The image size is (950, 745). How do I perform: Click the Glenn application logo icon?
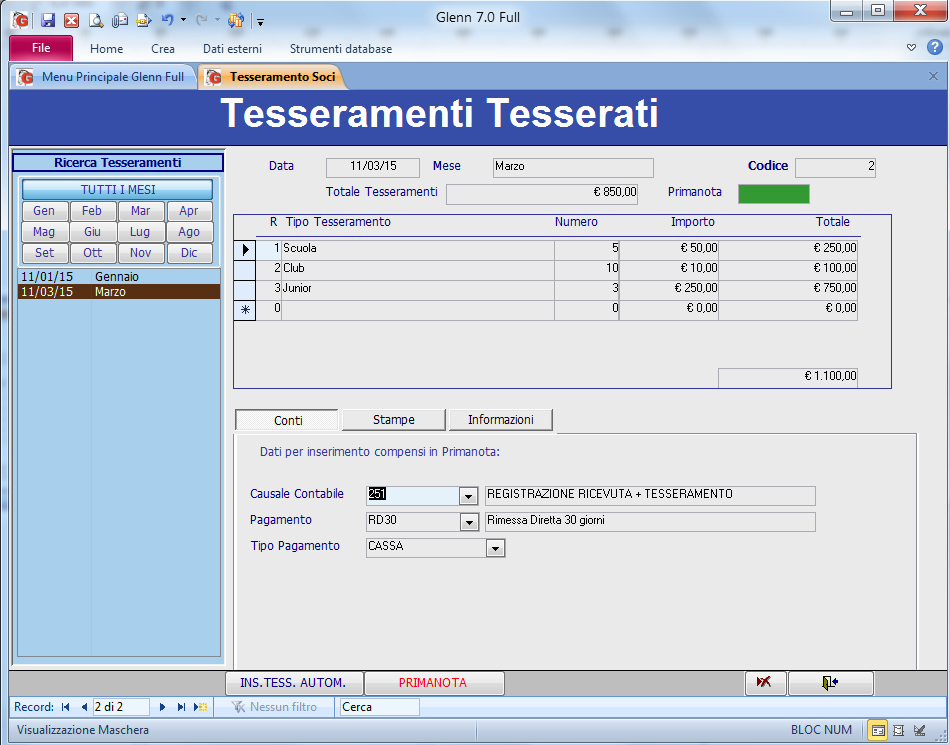click(20, 21)
